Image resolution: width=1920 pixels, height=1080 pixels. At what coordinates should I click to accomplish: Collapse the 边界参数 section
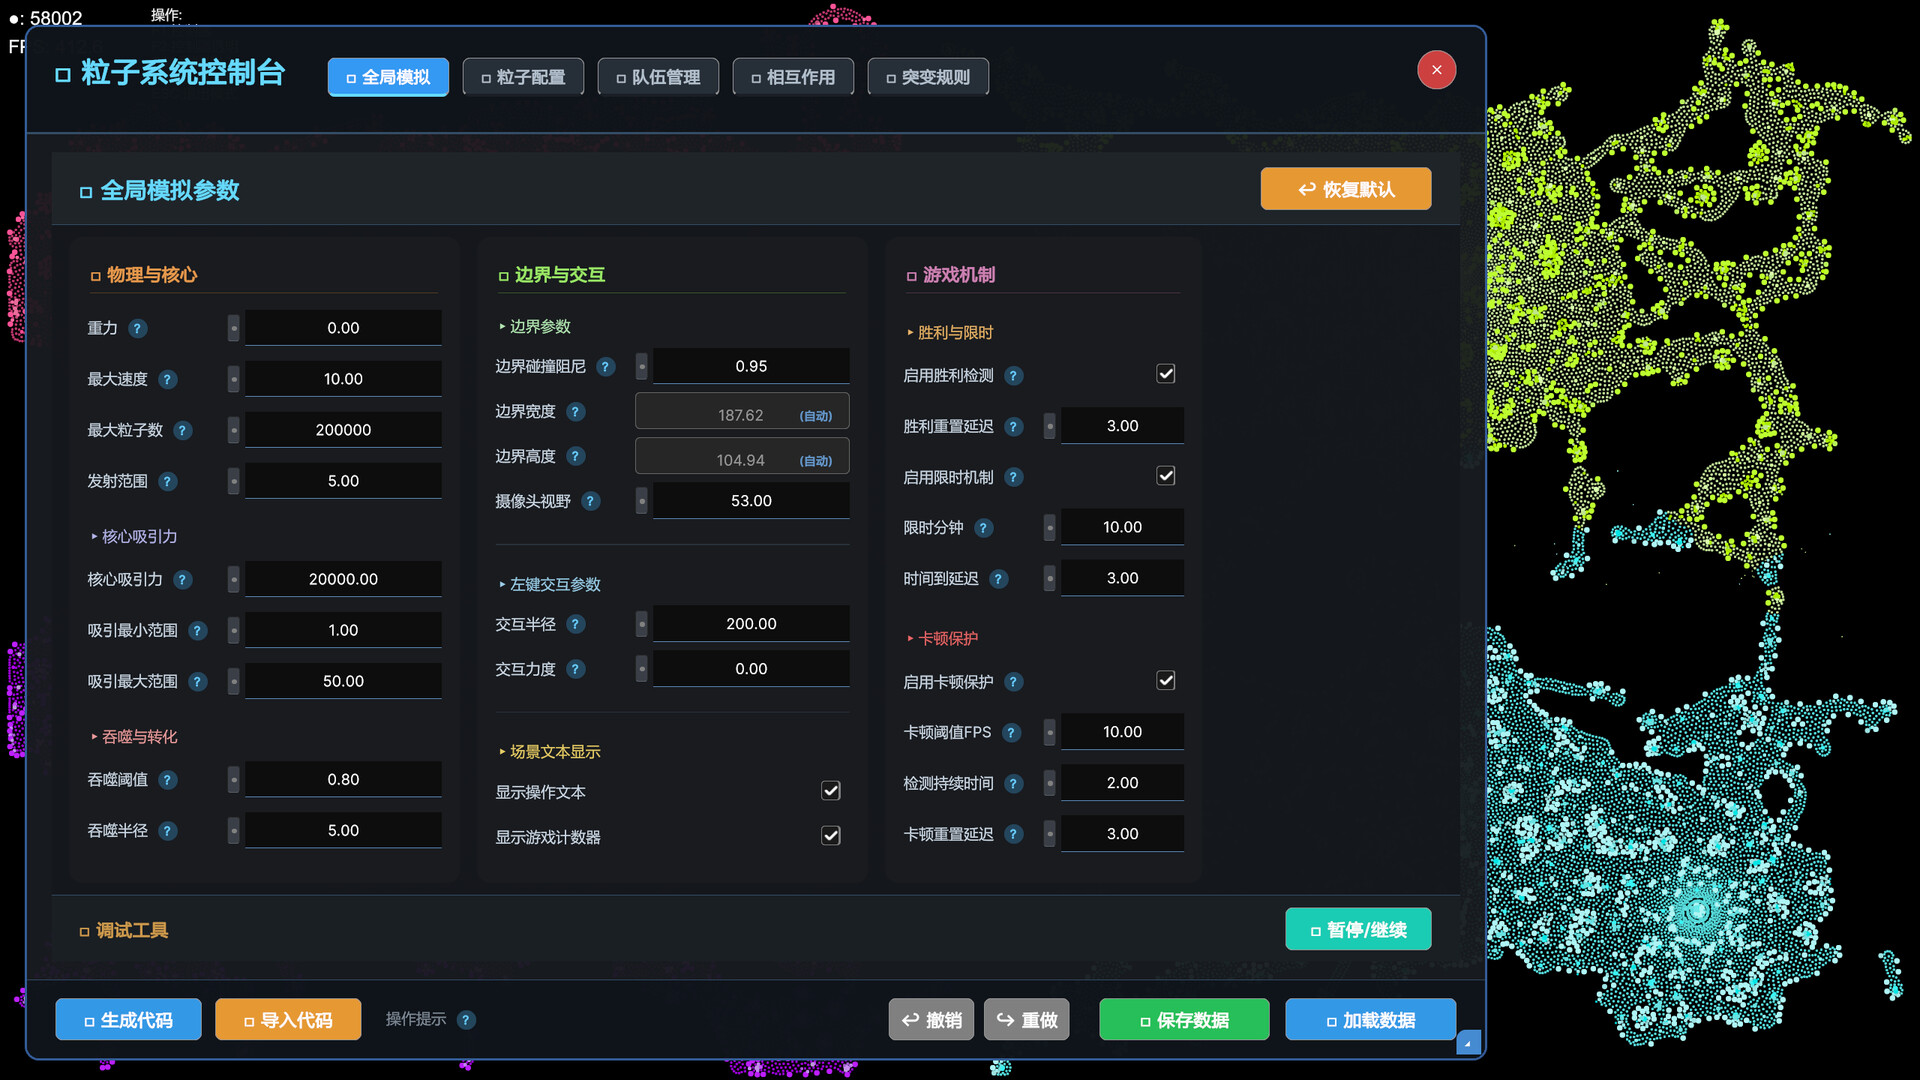[x=504, y=325]
